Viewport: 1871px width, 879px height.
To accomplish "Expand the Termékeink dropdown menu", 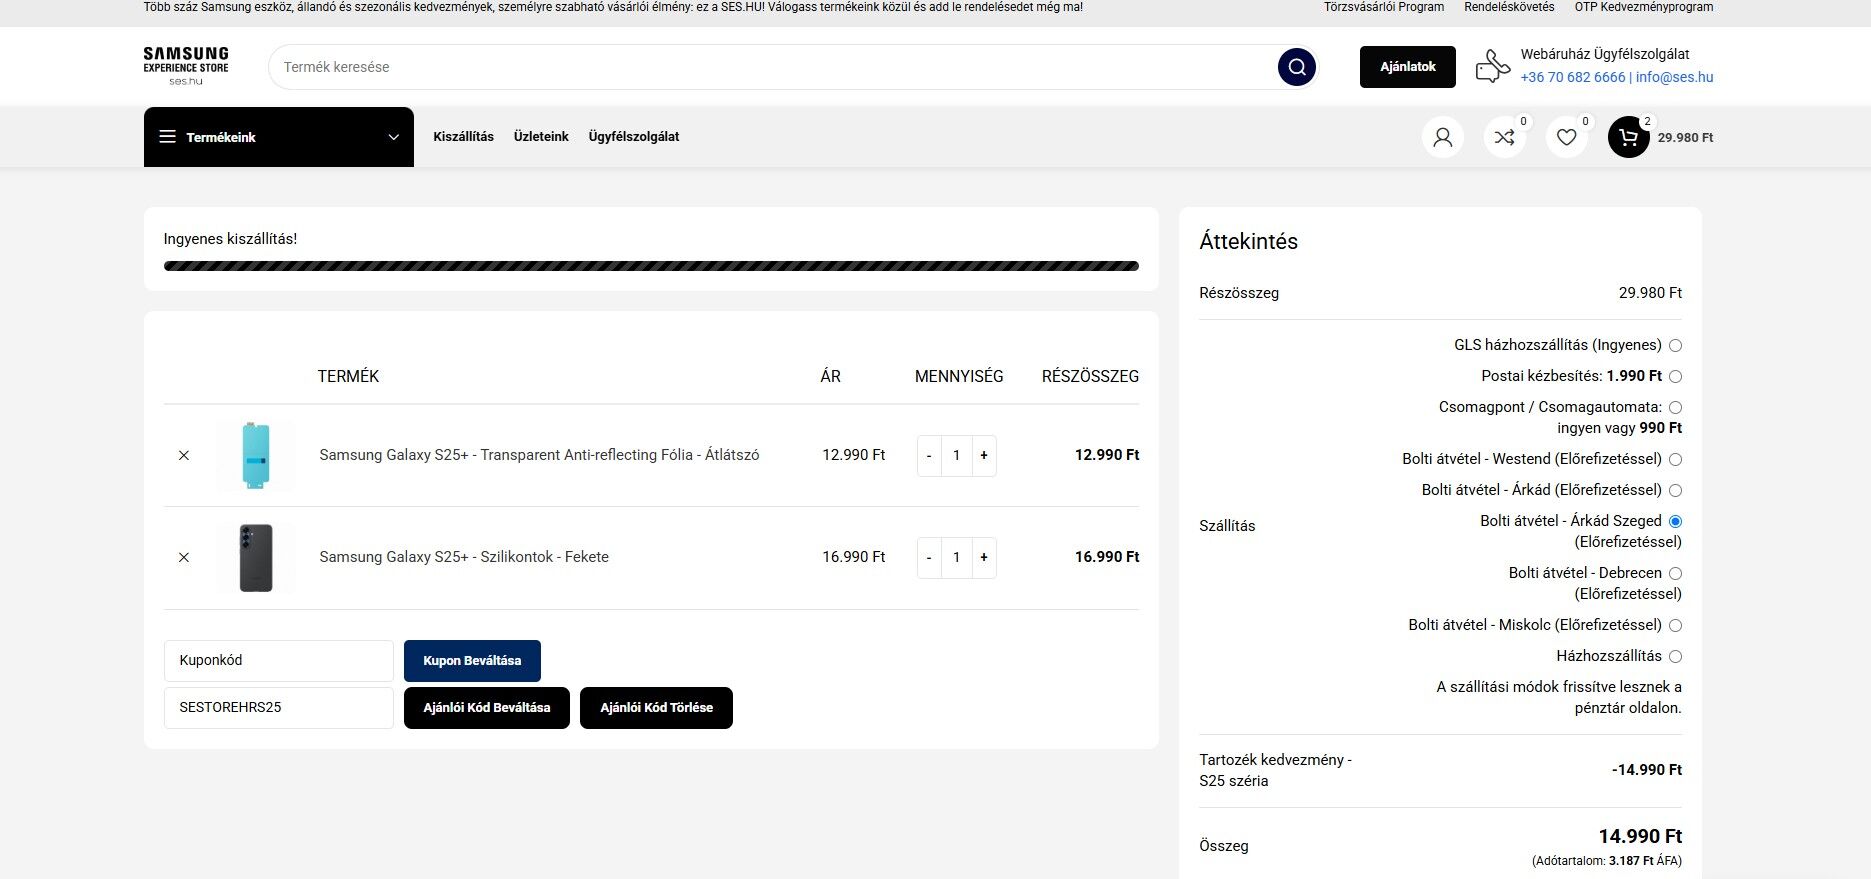I will [x=279, y=137].
